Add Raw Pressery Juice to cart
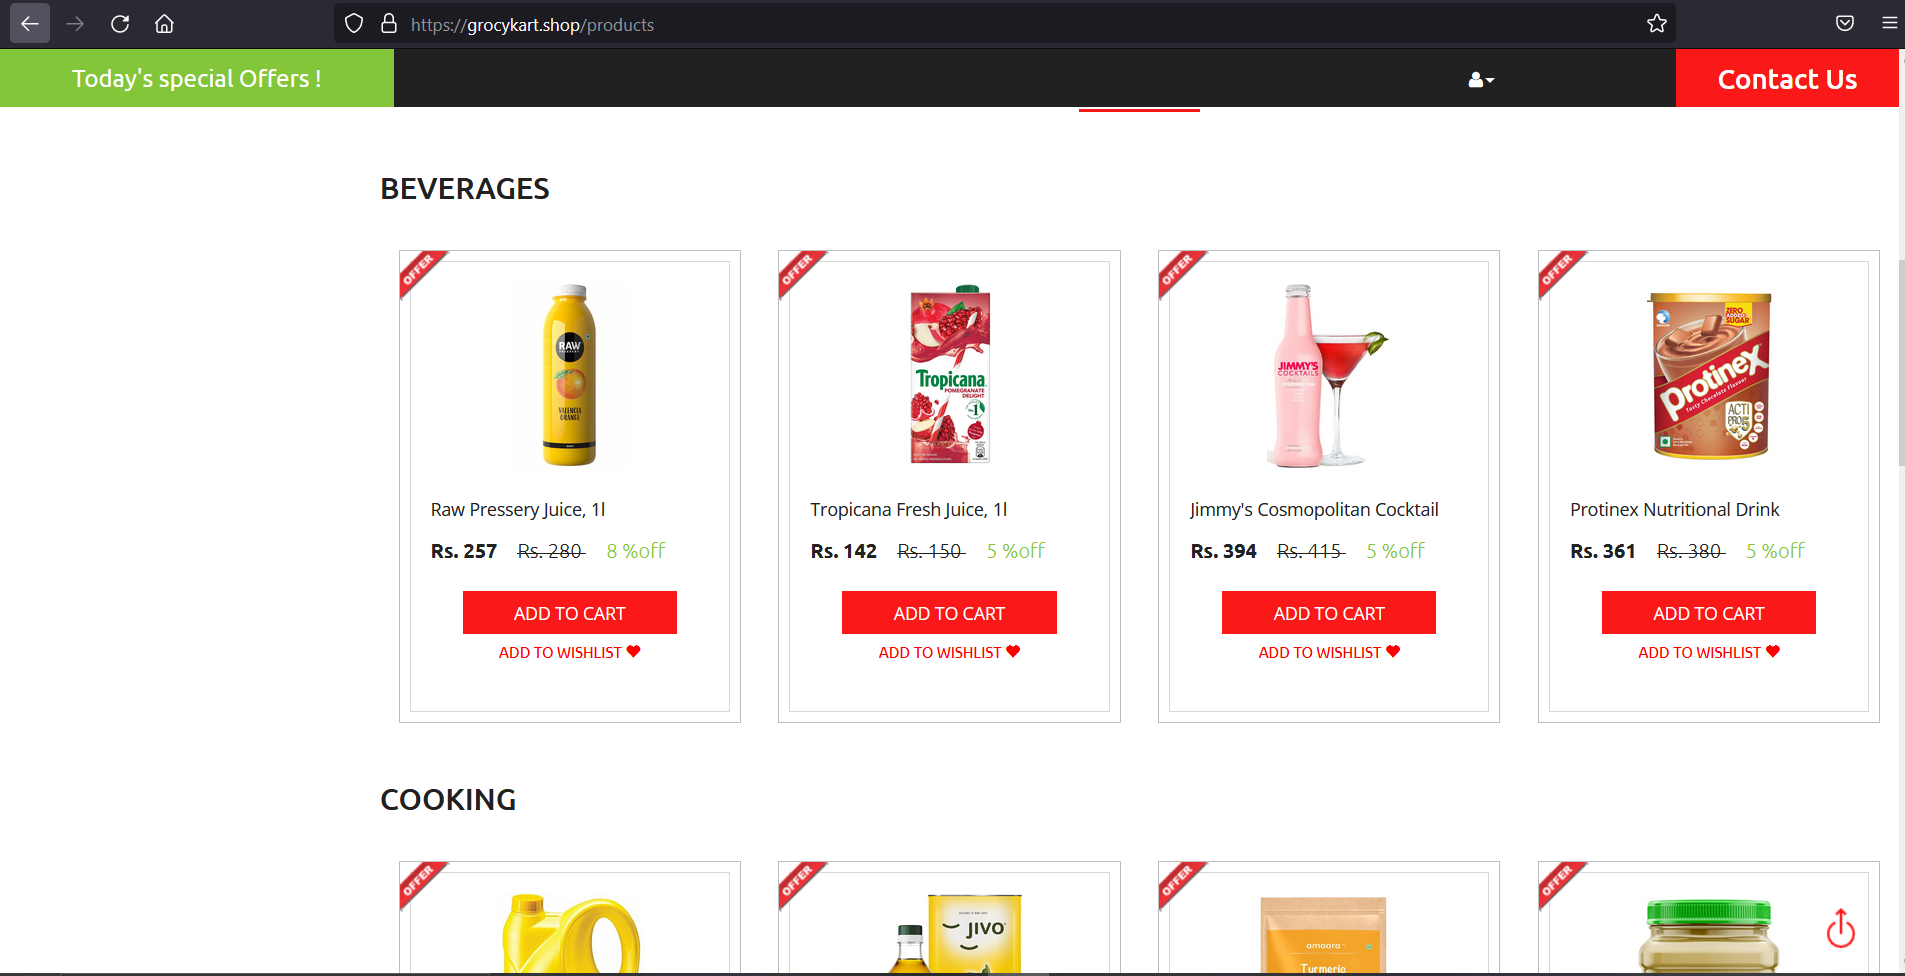 point(569,612)
